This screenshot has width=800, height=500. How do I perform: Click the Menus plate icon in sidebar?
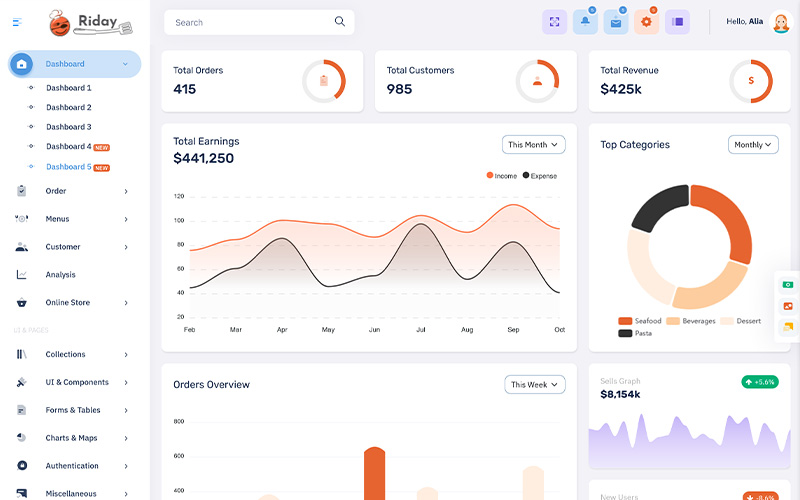pyautogui.click(x=21, y=219)
